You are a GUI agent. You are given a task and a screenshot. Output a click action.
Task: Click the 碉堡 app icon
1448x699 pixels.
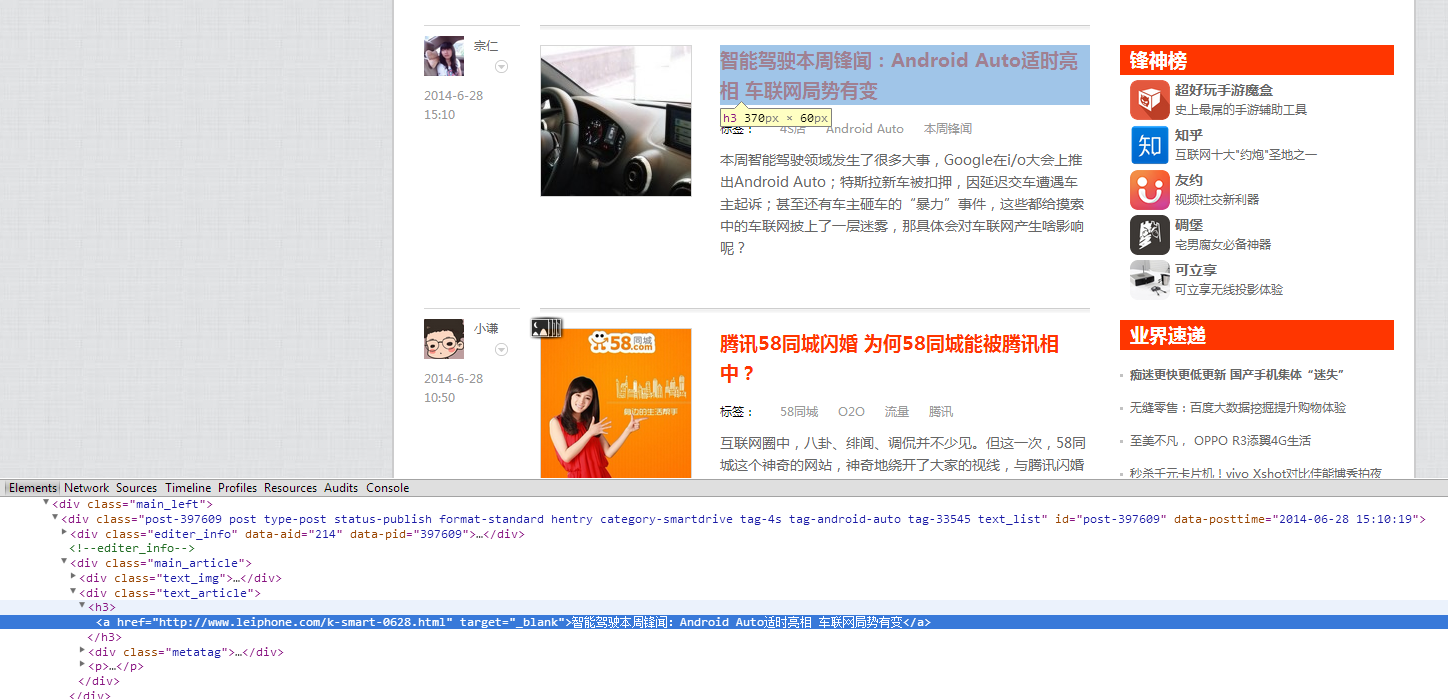[1149, 235]
